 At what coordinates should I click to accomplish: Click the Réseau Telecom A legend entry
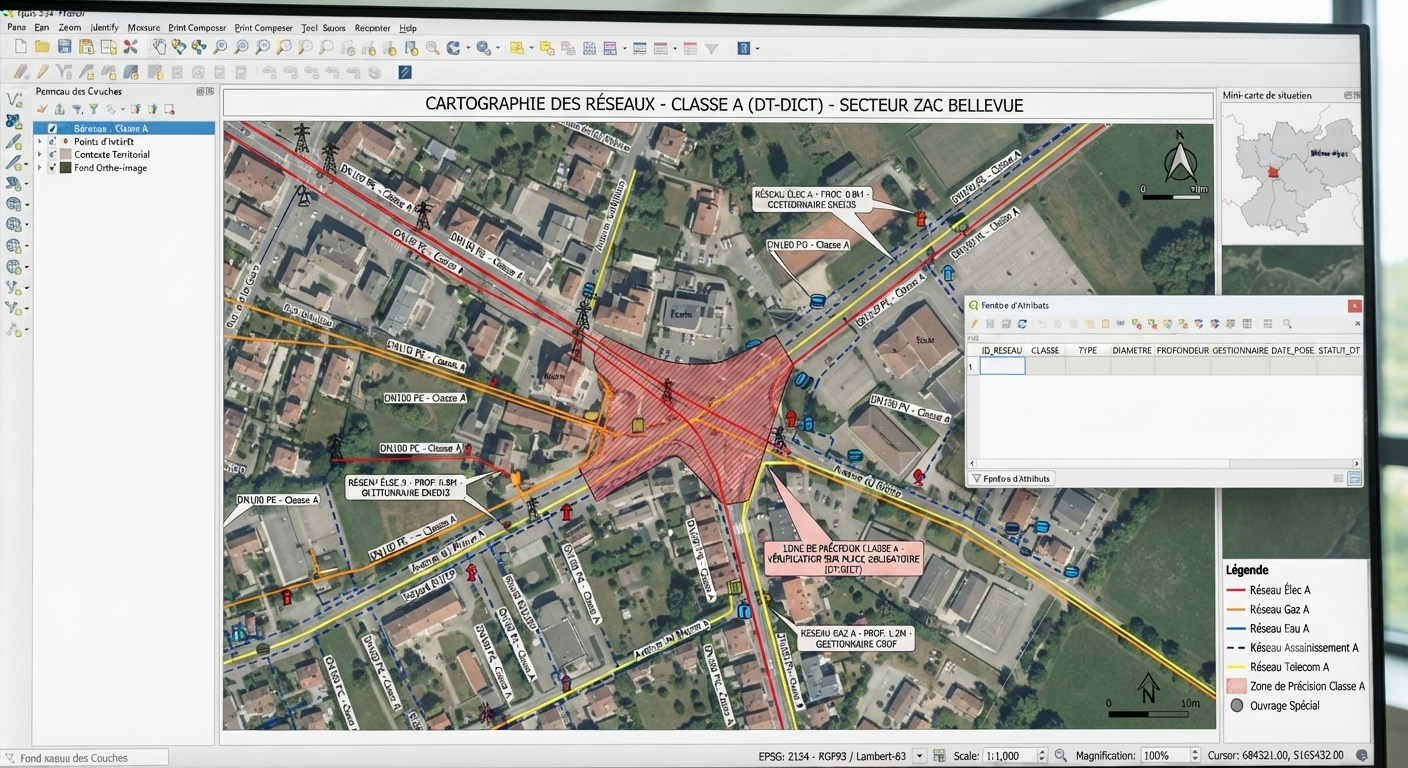[1289, 667]
